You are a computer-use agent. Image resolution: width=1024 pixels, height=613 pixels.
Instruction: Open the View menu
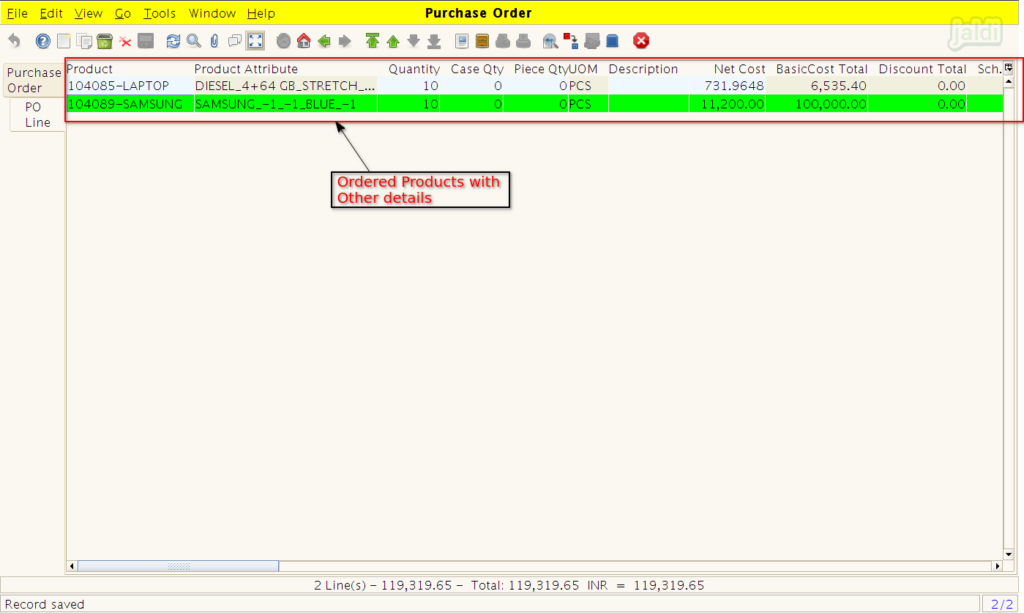pos(88,13)
